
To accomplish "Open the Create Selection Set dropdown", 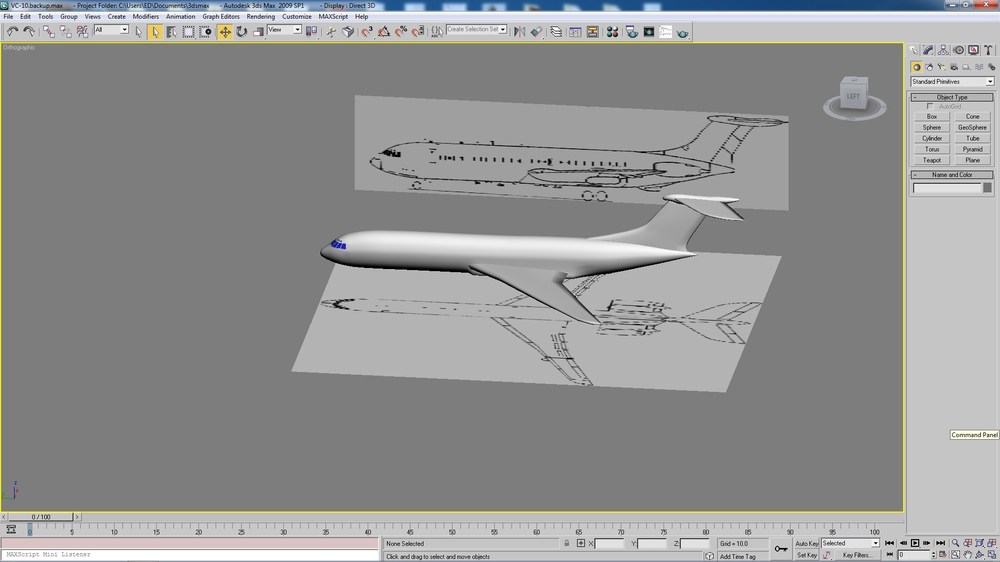I will coord(476,29).
